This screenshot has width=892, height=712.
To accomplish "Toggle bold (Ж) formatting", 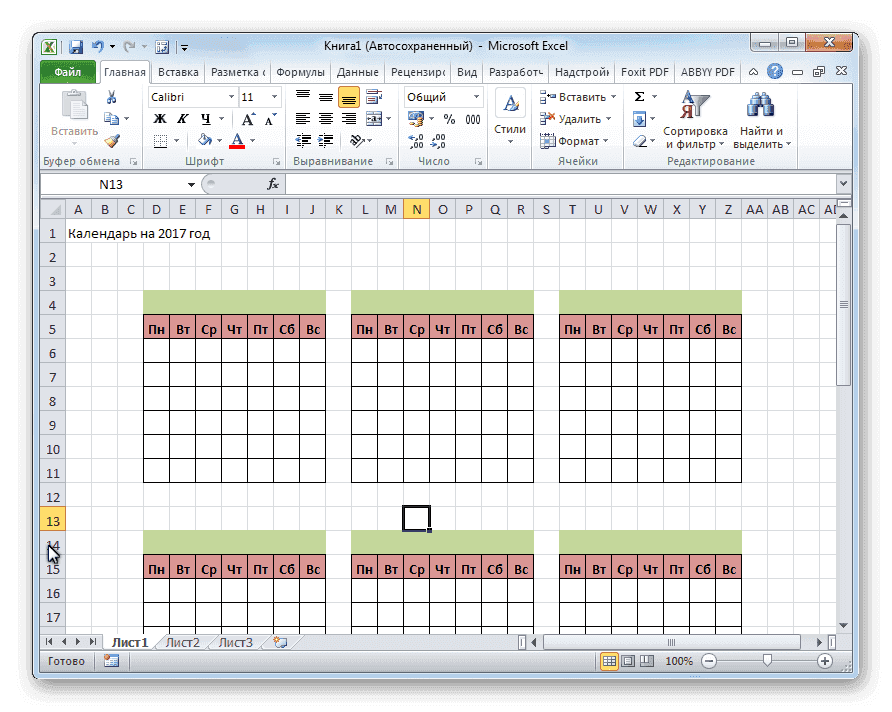I will pos(158,117).
